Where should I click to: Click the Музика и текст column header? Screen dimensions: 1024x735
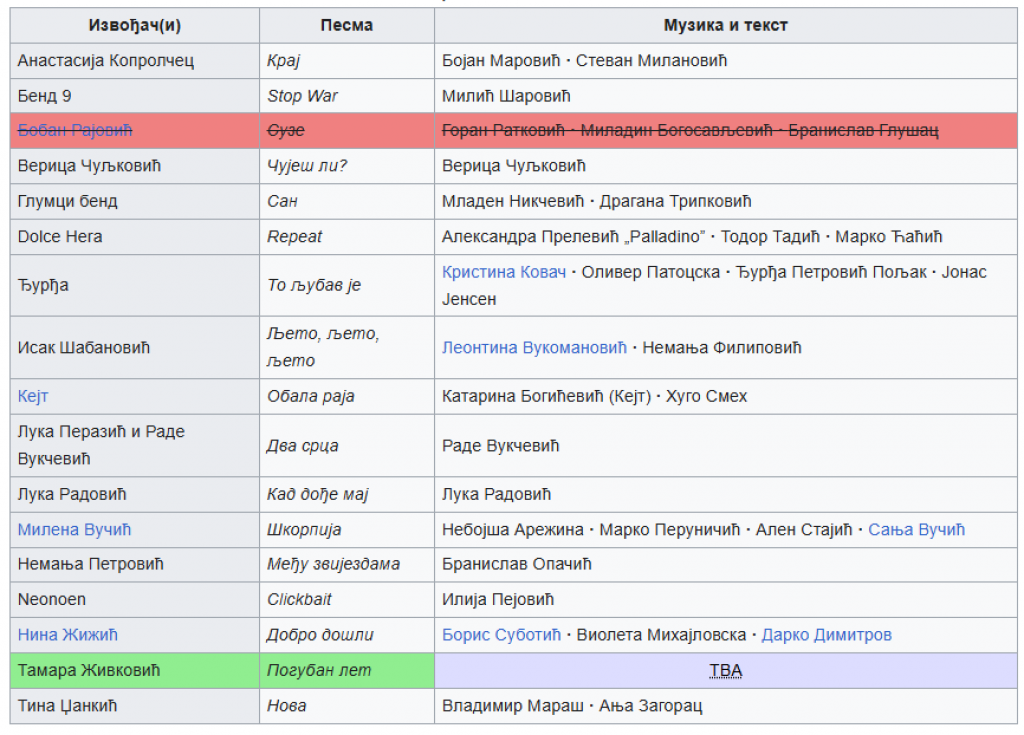click(x=725, y=25)
